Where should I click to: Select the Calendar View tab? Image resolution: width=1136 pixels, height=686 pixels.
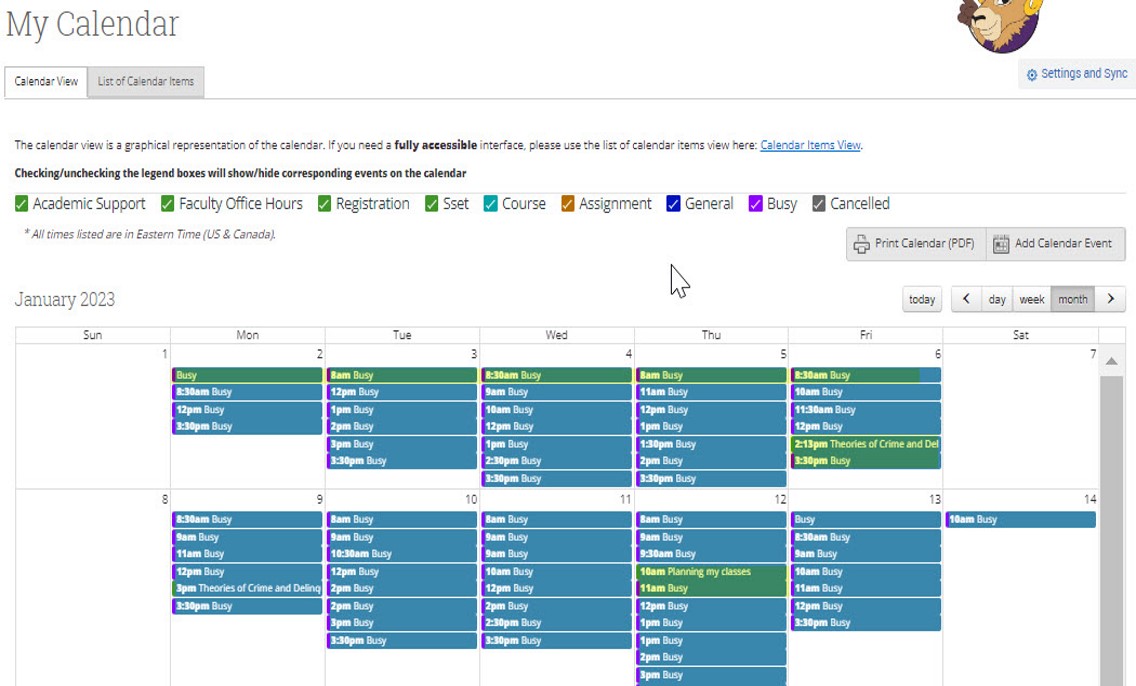(46, 82)
